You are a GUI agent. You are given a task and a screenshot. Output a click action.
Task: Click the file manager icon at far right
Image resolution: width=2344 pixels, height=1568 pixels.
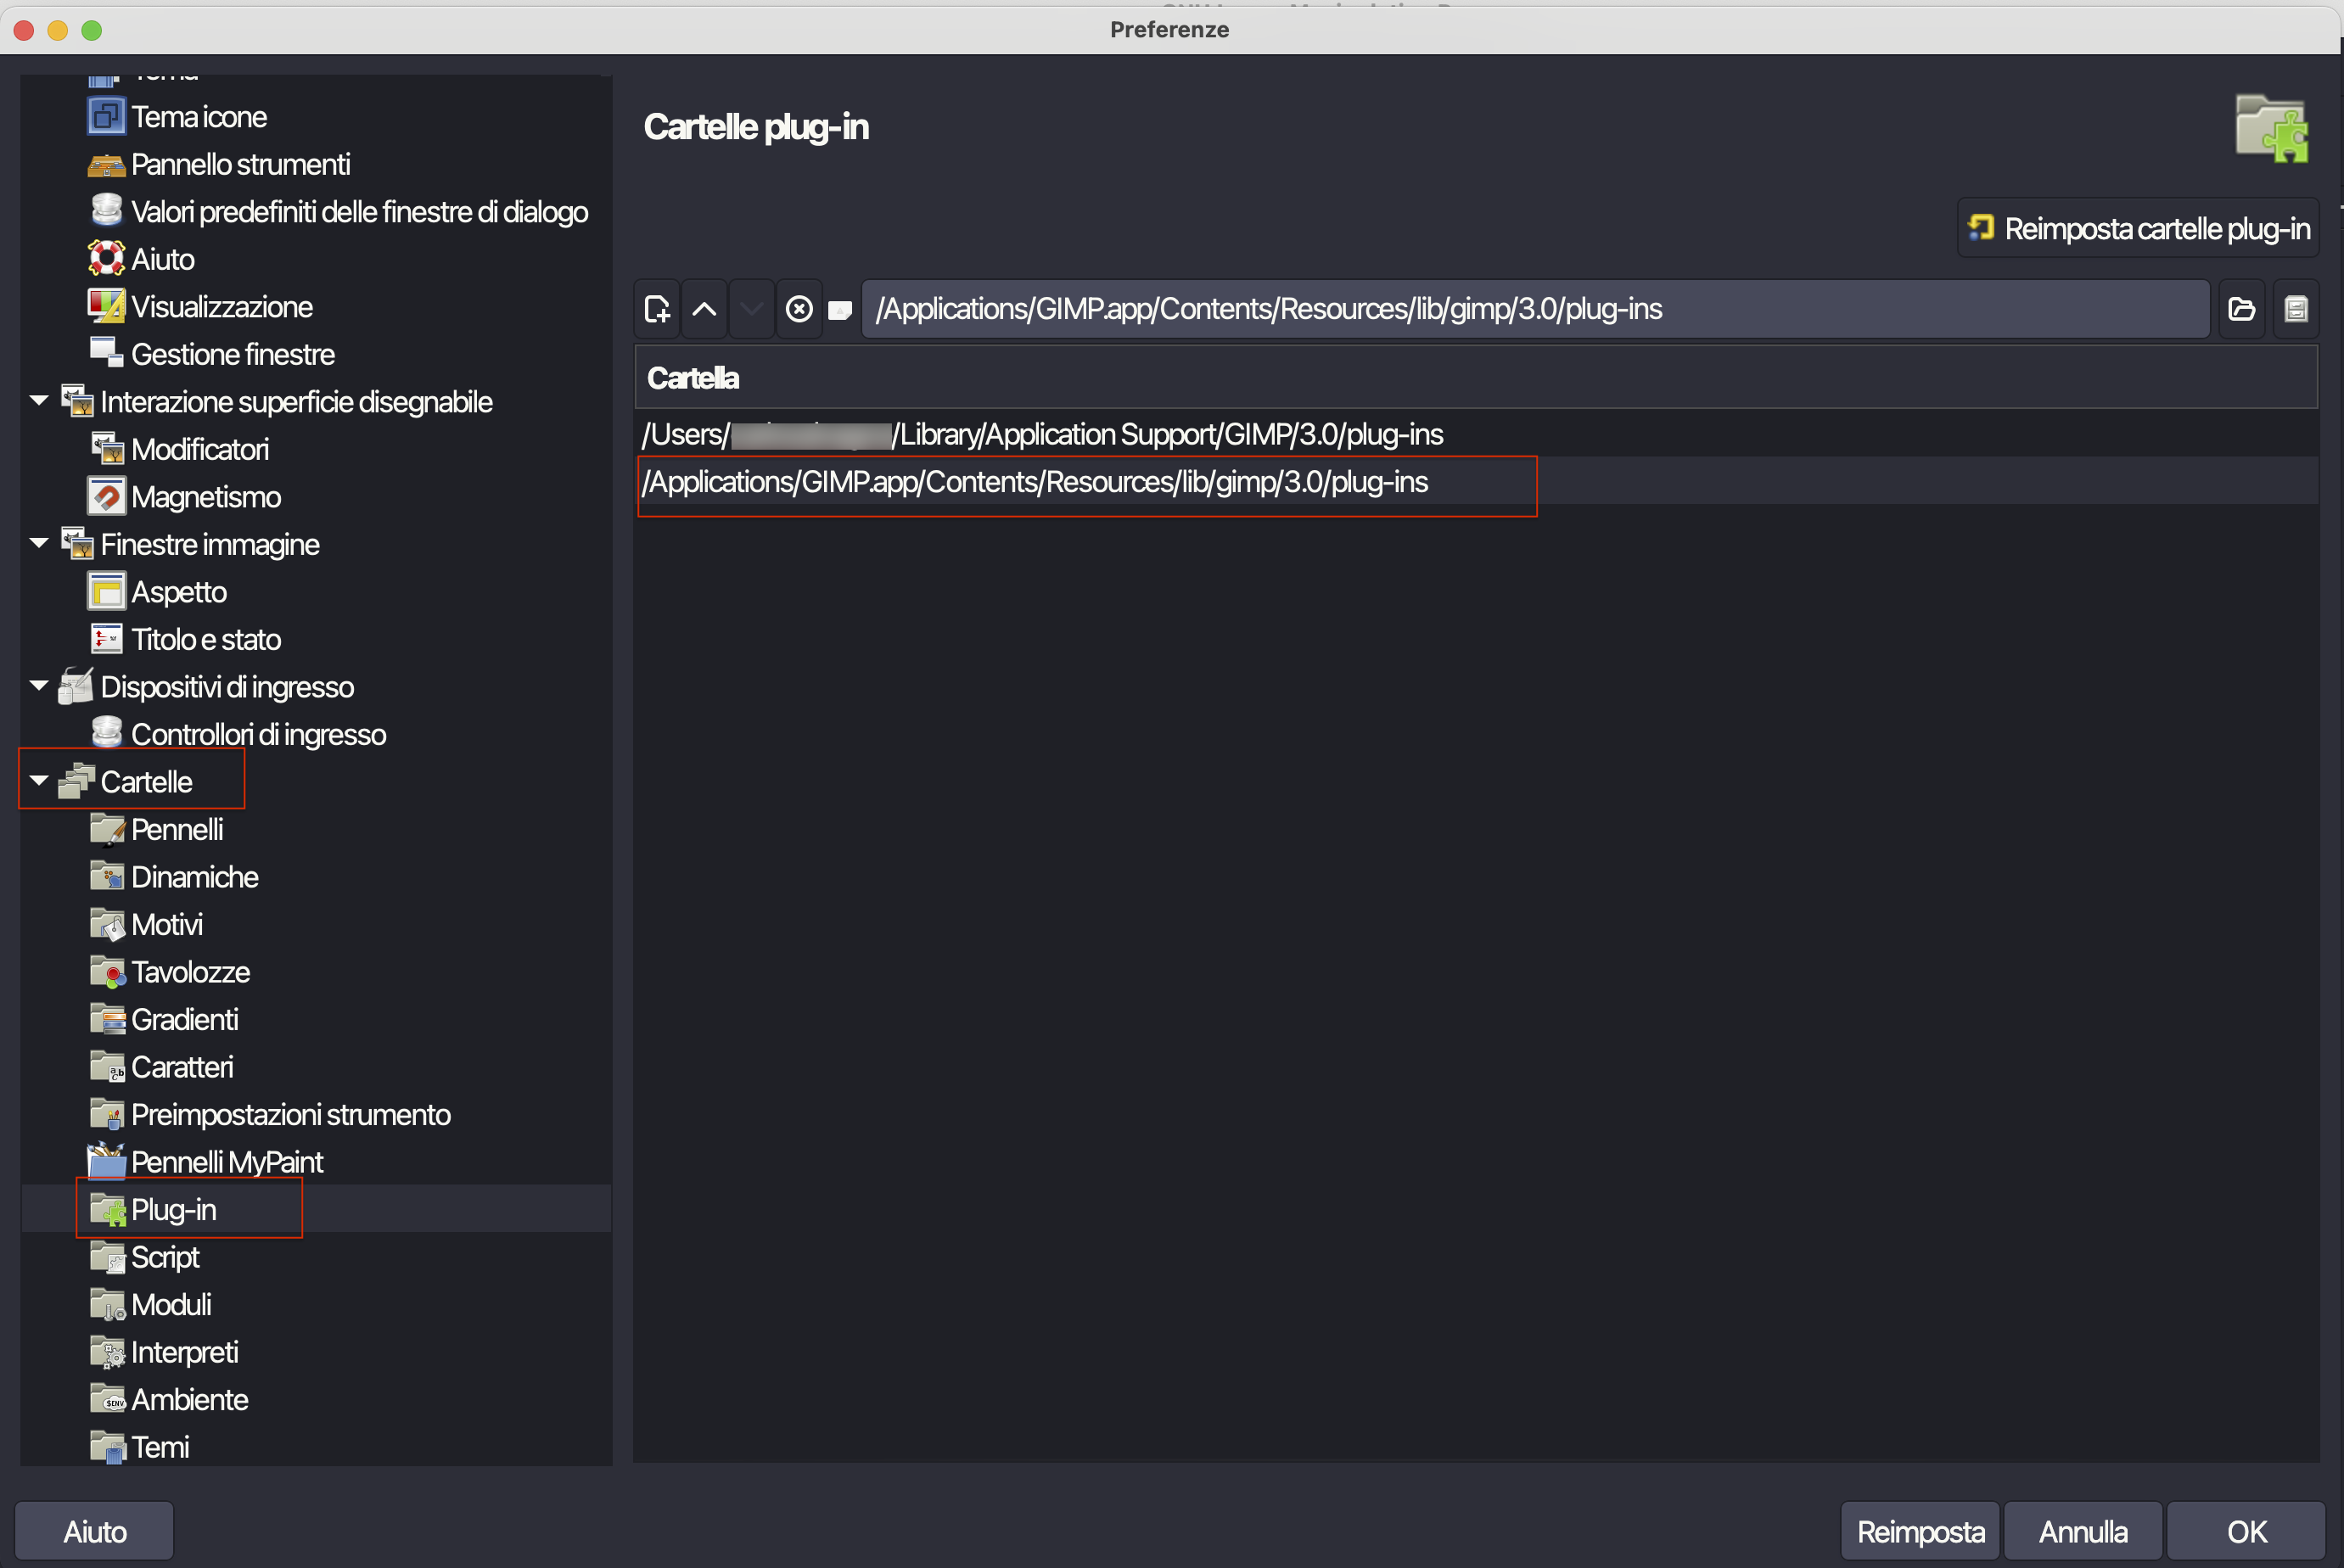pos(2296,309)
